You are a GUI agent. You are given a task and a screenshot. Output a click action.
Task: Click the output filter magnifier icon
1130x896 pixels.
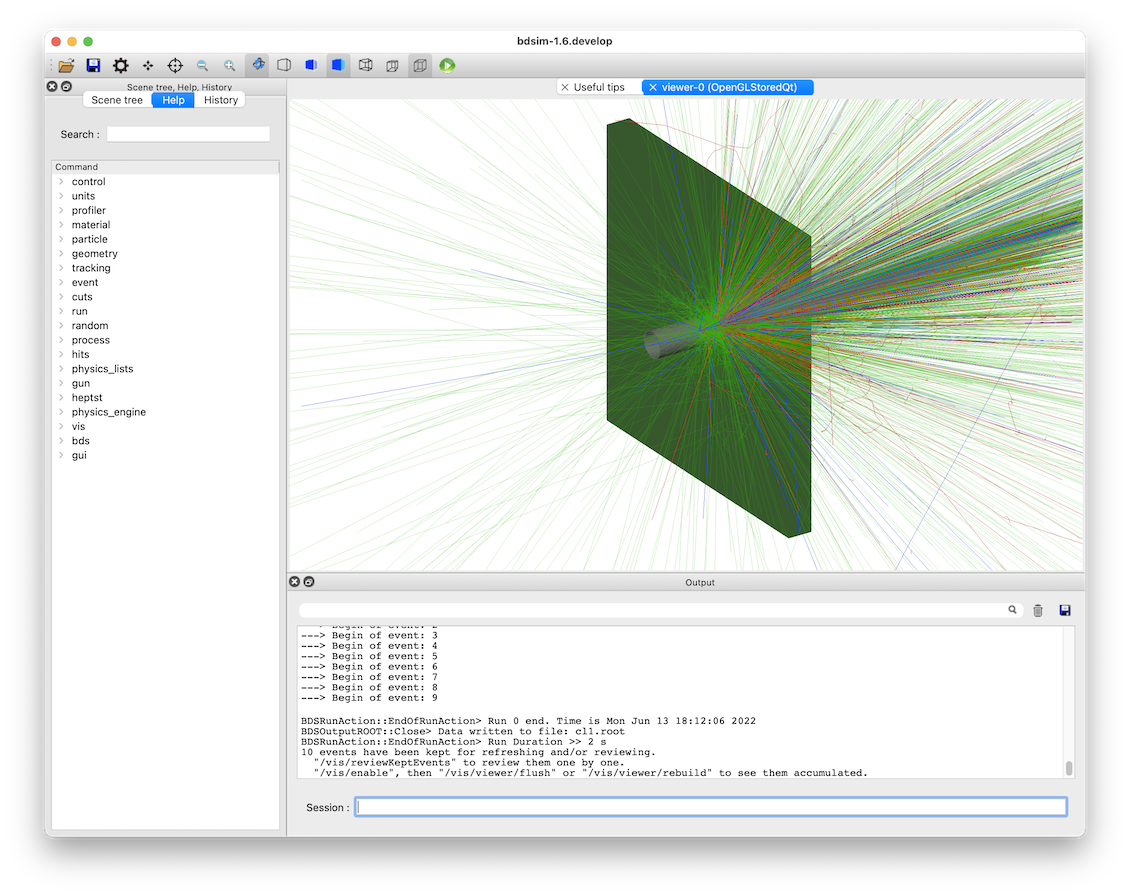[x=1013, y=610]
